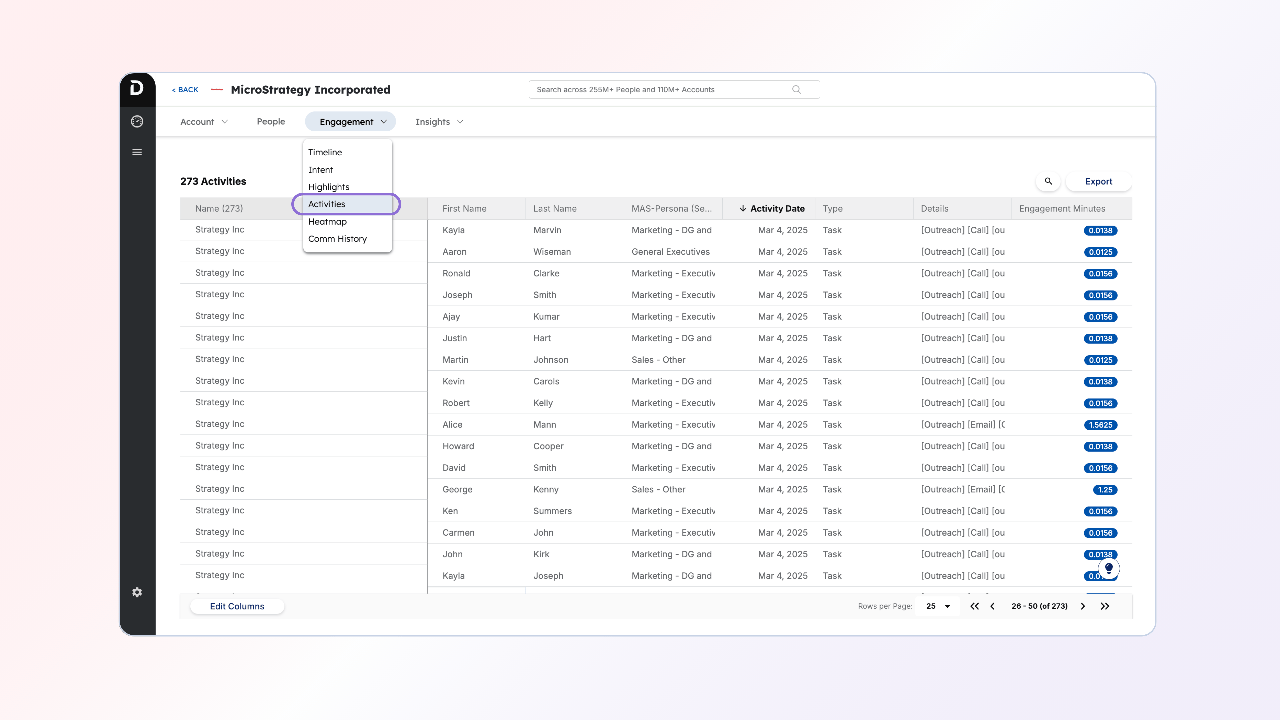This screenshot has width=1280, height=720.
Task: Go to the previous page arrow
Action: (992, 606)
